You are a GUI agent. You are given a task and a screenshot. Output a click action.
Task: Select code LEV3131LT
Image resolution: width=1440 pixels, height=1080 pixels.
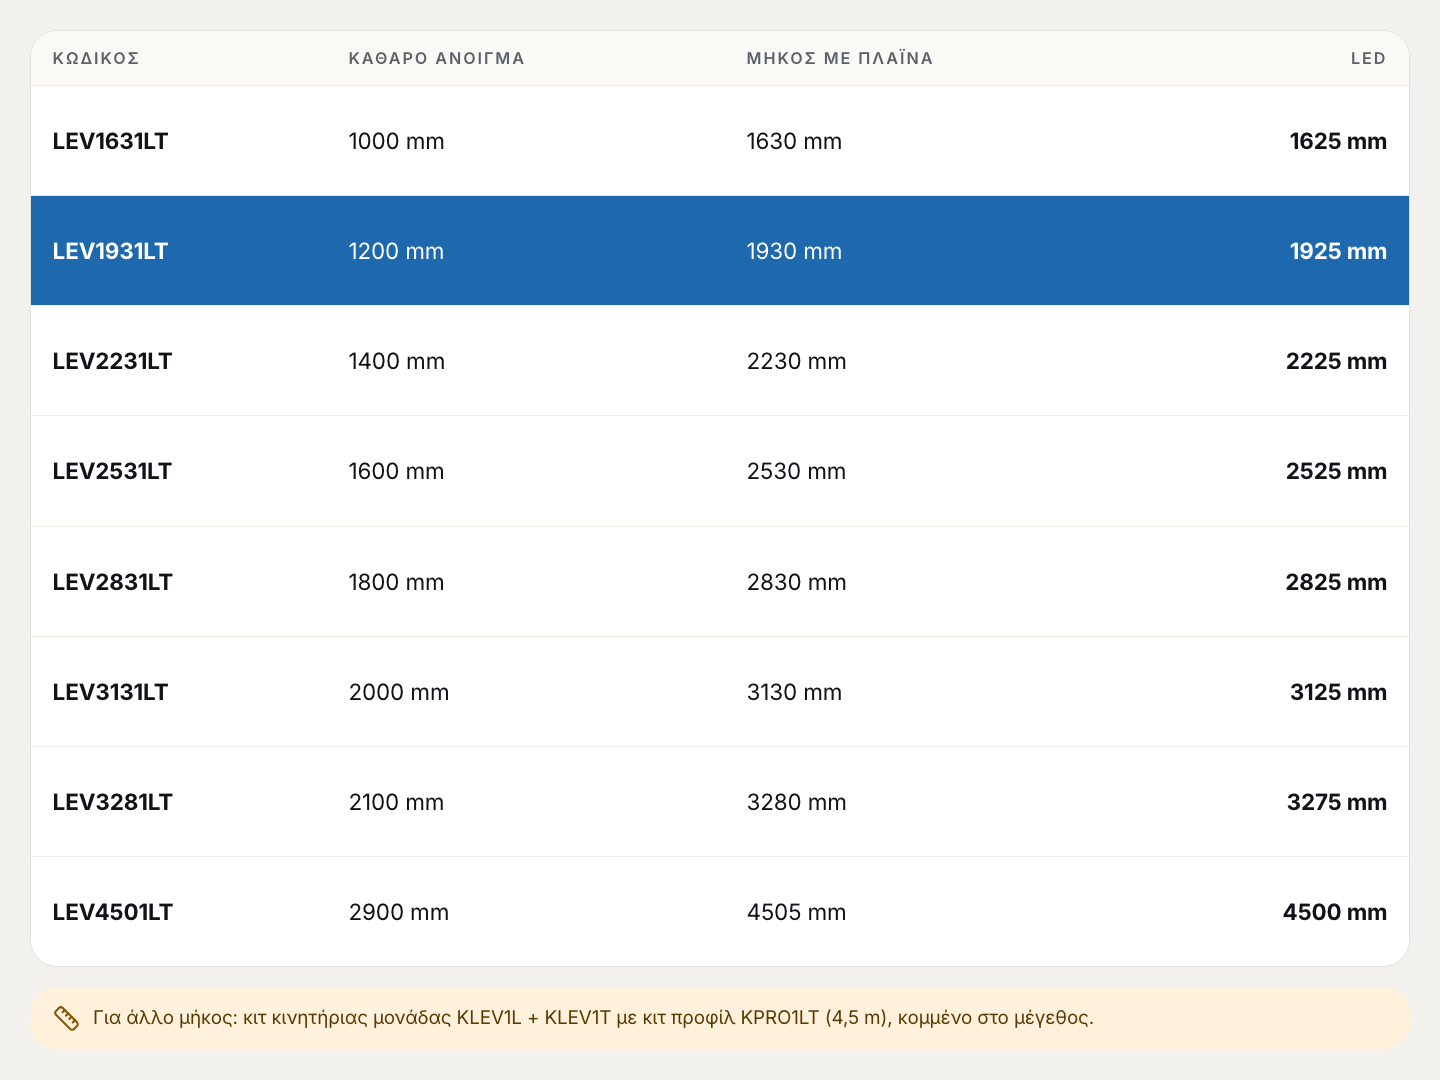tap(110, 692)
